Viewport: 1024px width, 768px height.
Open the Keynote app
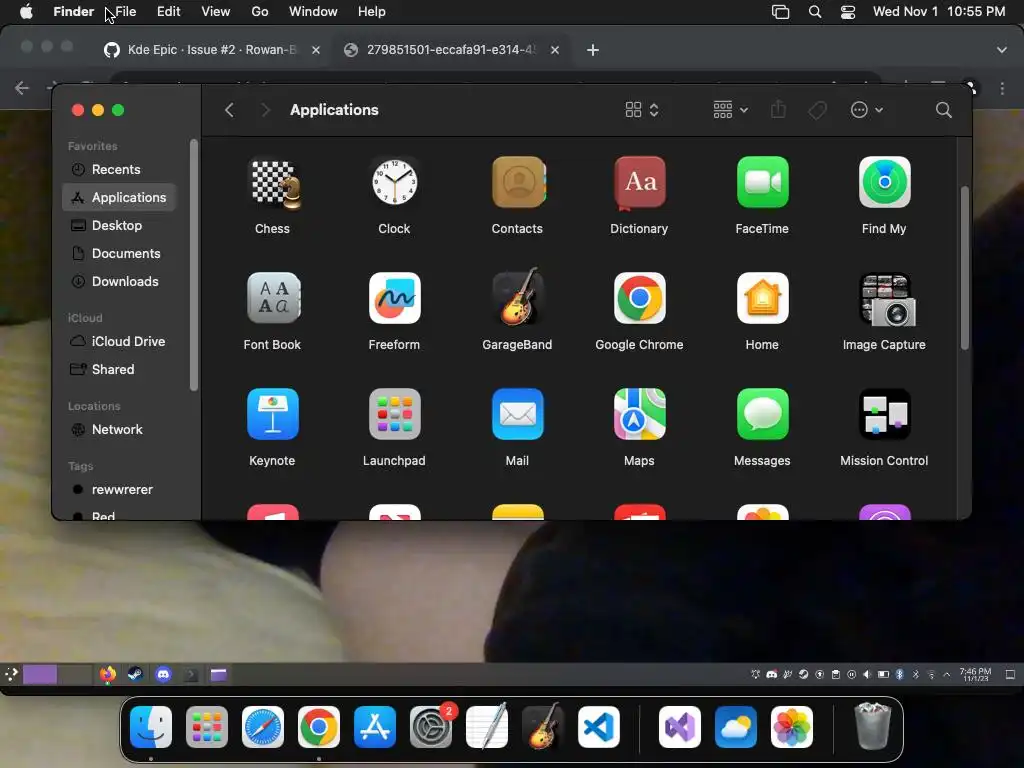[272, 414]
